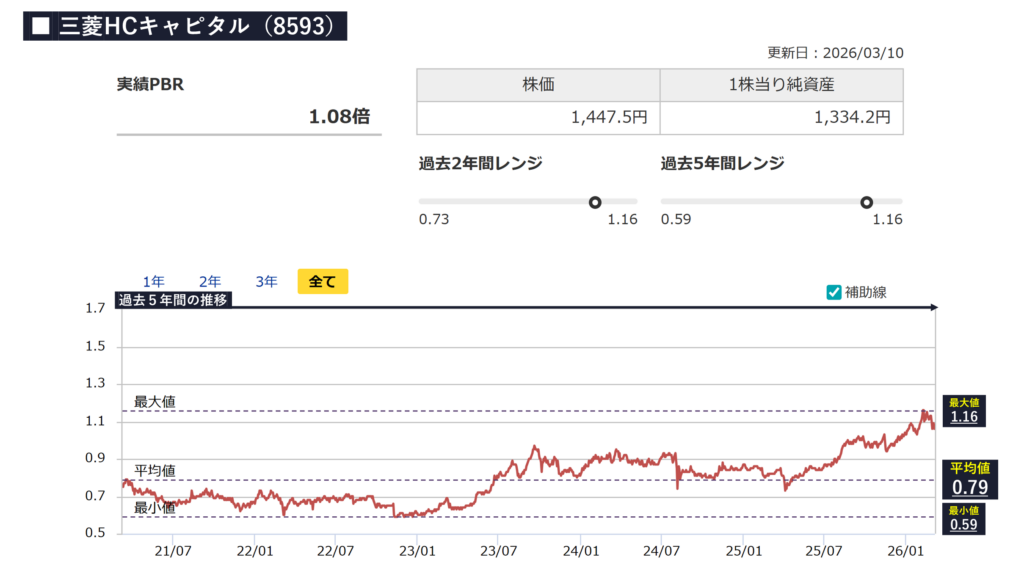Click the 1株当り純資産 header cell
The height and width of the screenshot is (576, 1024).
[781, 85]
